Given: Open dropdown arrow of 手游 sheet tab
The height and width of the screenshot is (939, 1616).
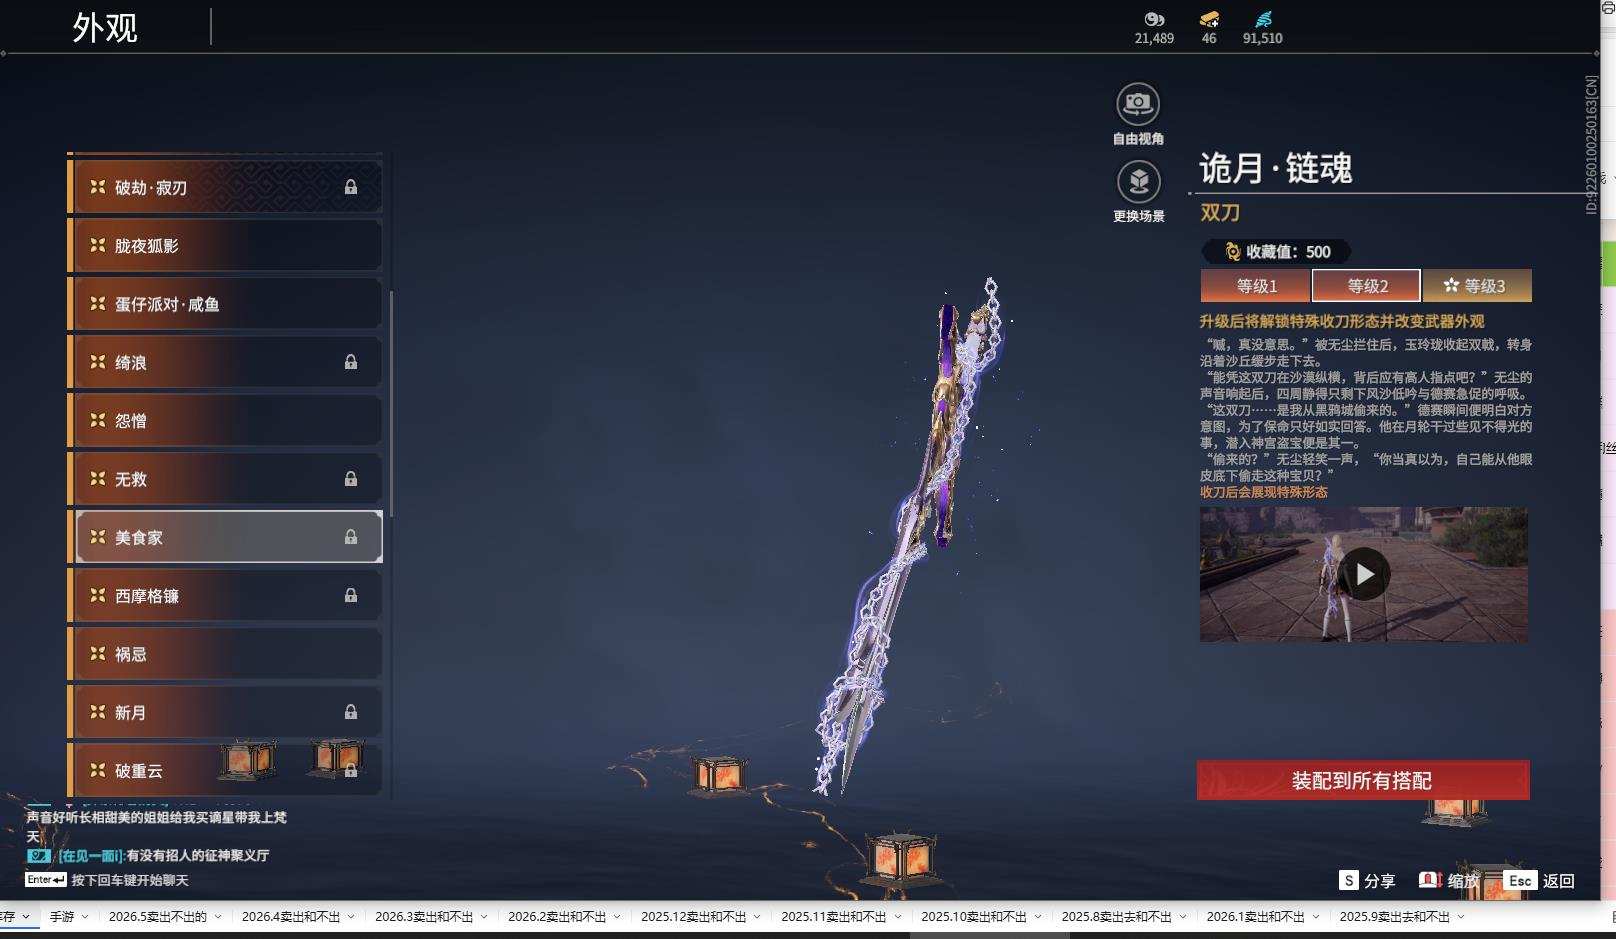Looking at the screenshot, I should (x=85, y=916).
